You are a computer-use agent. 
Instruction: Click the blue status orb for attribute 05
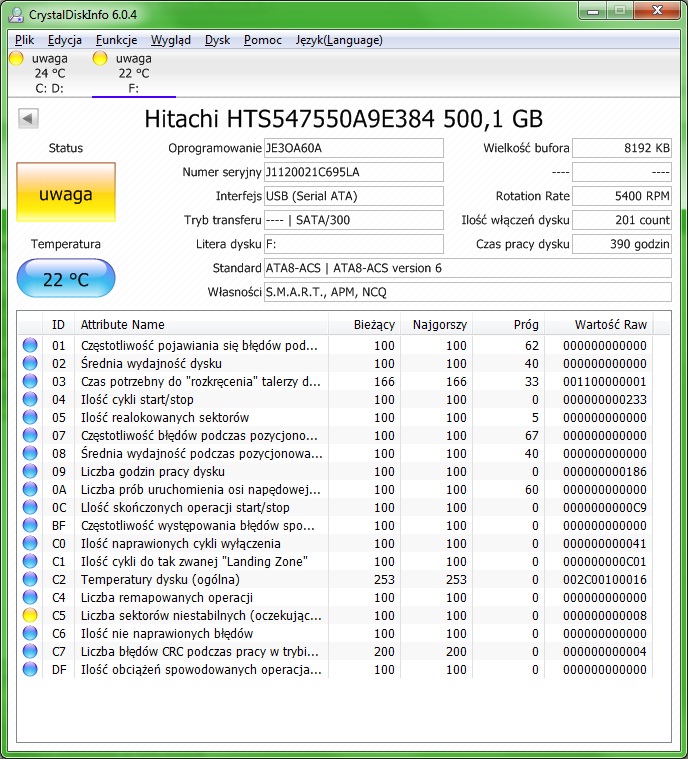pos(30,417)
